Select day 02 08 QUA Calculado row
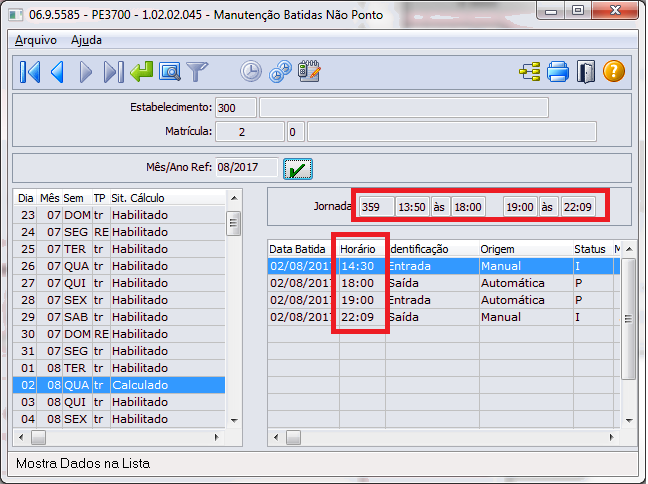 (119, 384)
